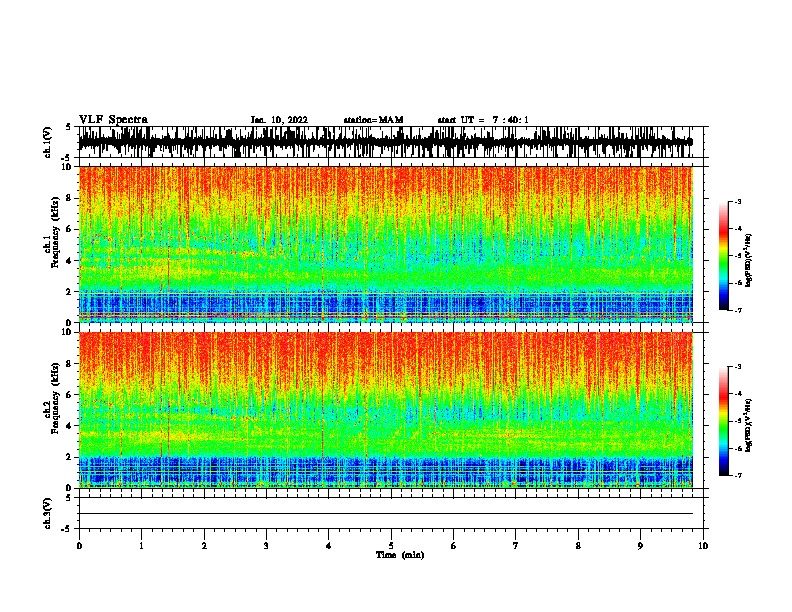Click the ch.3(V) axis label
Image resolution: width=792 pixels, height=612 pixels.
pyautogui.click(x=48, y=513)
